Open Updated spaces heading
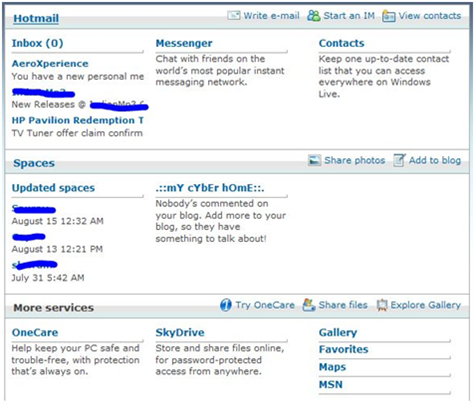Image resolution: width=475 pixels, height=410 pixels. tap(53, 188)
